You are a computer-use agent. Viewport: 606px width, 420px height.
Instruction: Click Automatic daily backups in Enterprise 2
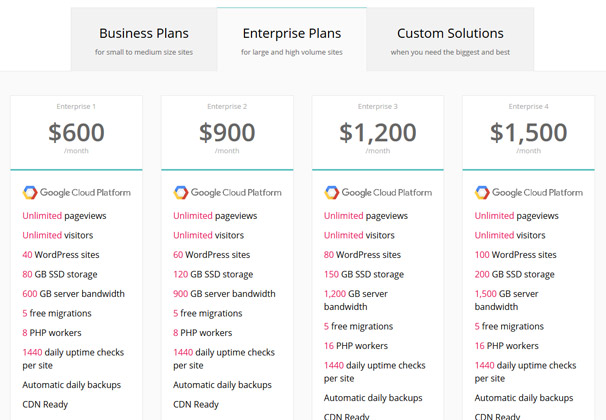pos(222,385)
